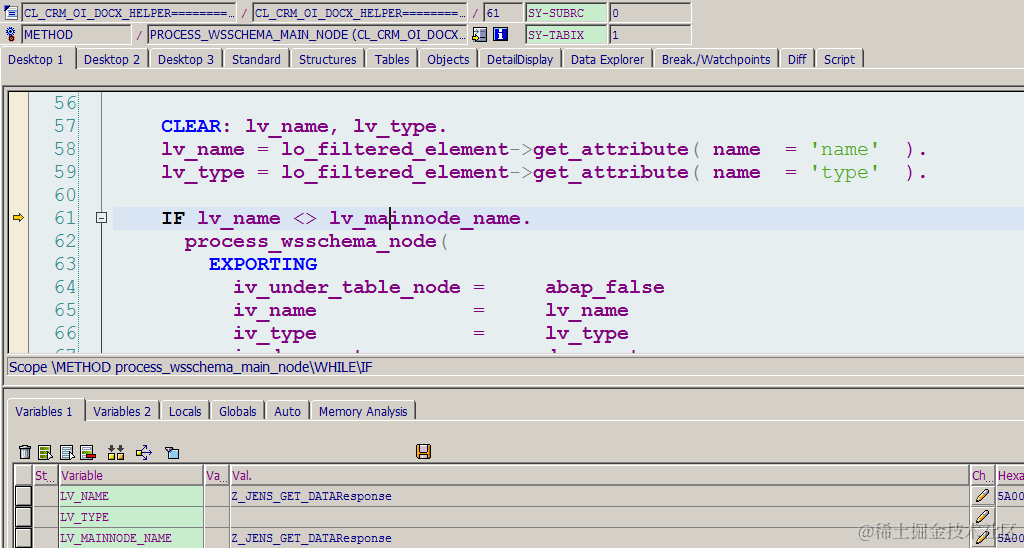The image size is (1024, 548).
Task: Click the St... column header
Action: tap(46, 475)
